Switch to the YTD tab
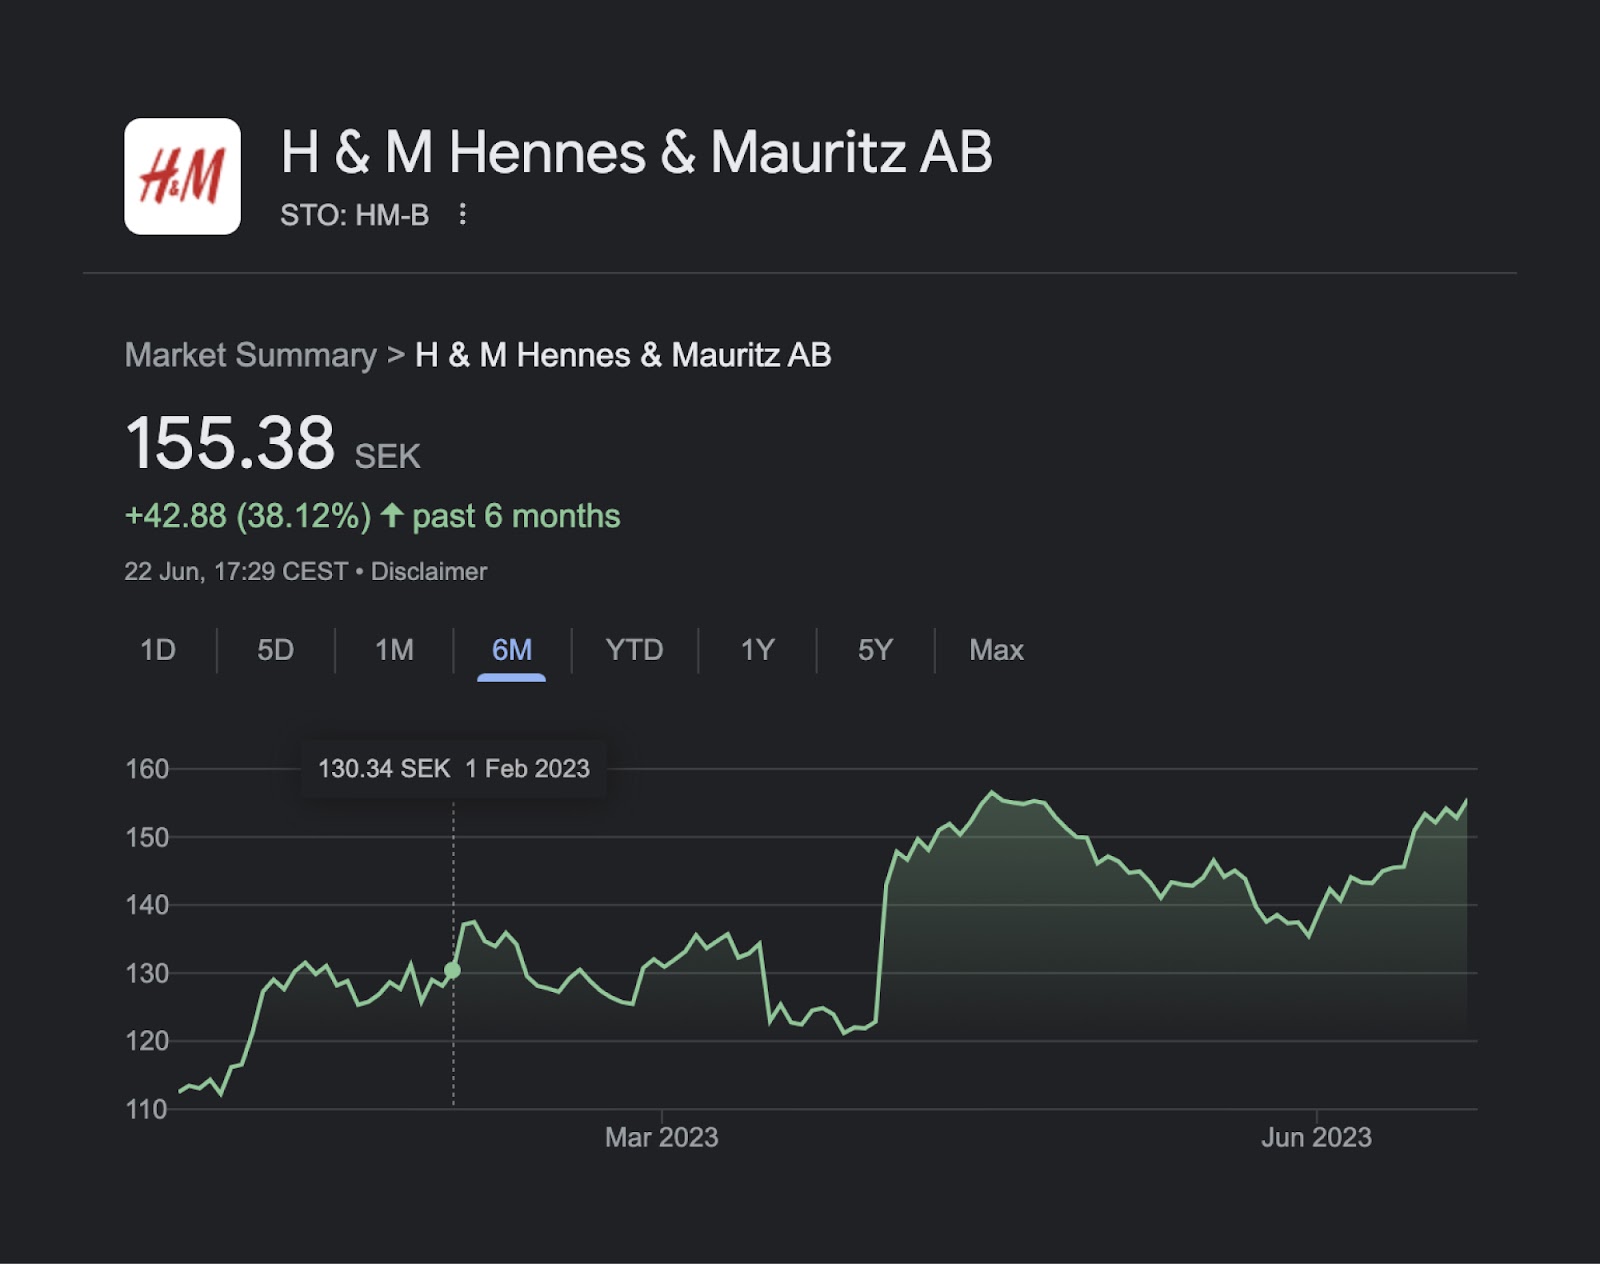 [634, 650]
